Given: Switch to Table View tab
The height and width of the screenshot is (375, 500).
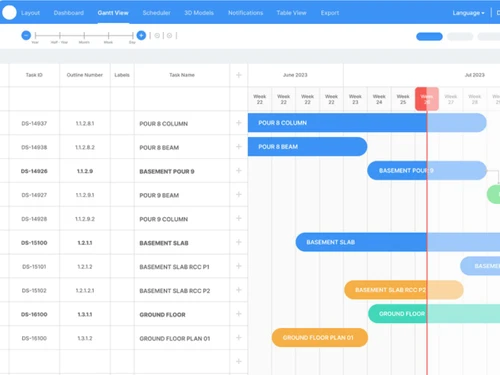Looking at the screenshot, I should [291, 13].
